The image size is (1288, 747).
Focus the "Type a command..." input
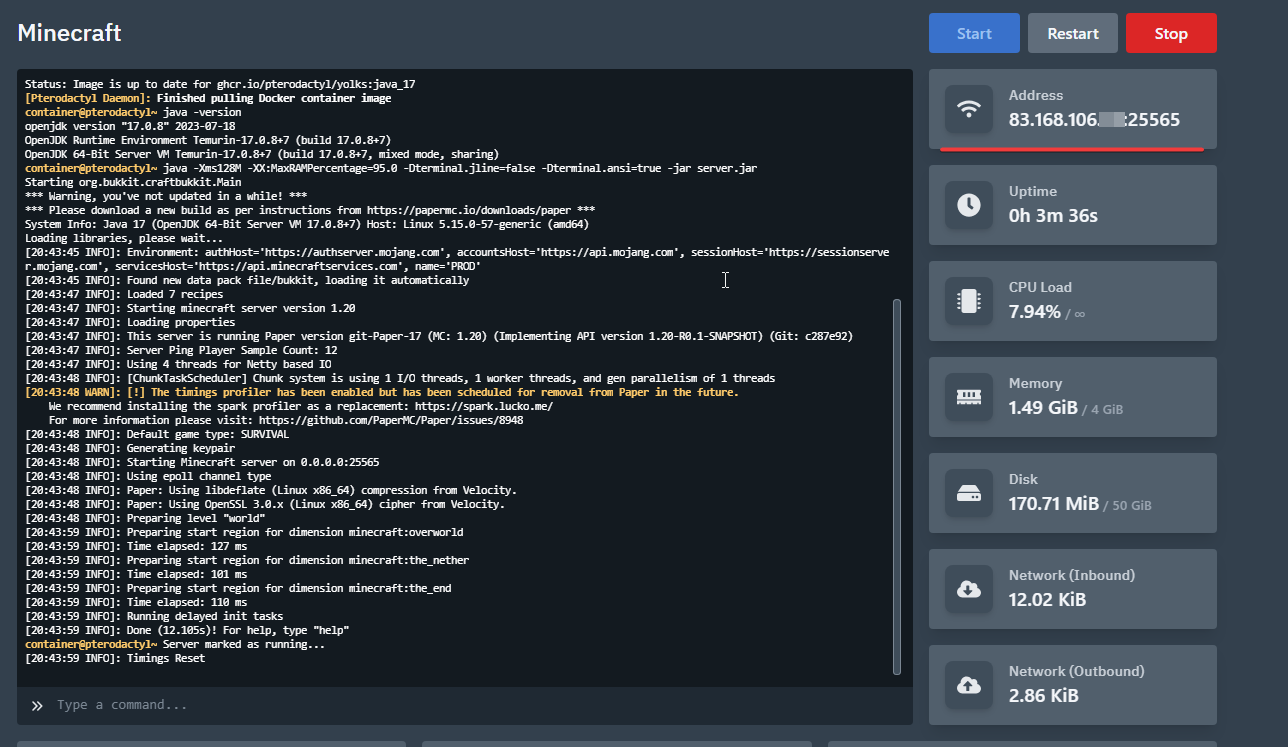tap(470, 705)
